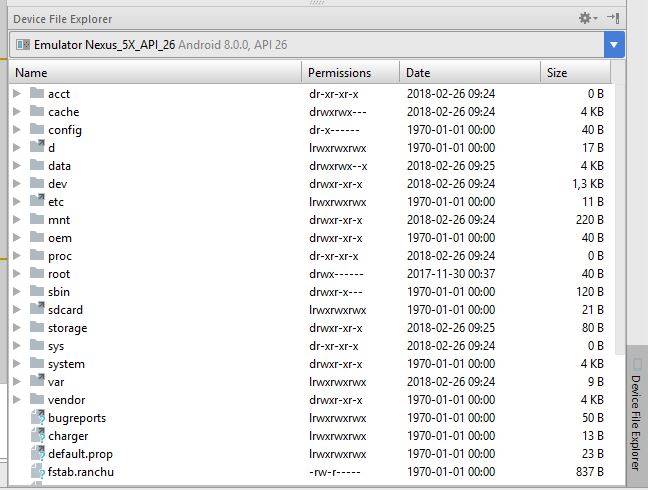Image resolution: width=648 pixels, height=490 pixels.
Task: Select the bugreports entry name
Action: (77, 418)
